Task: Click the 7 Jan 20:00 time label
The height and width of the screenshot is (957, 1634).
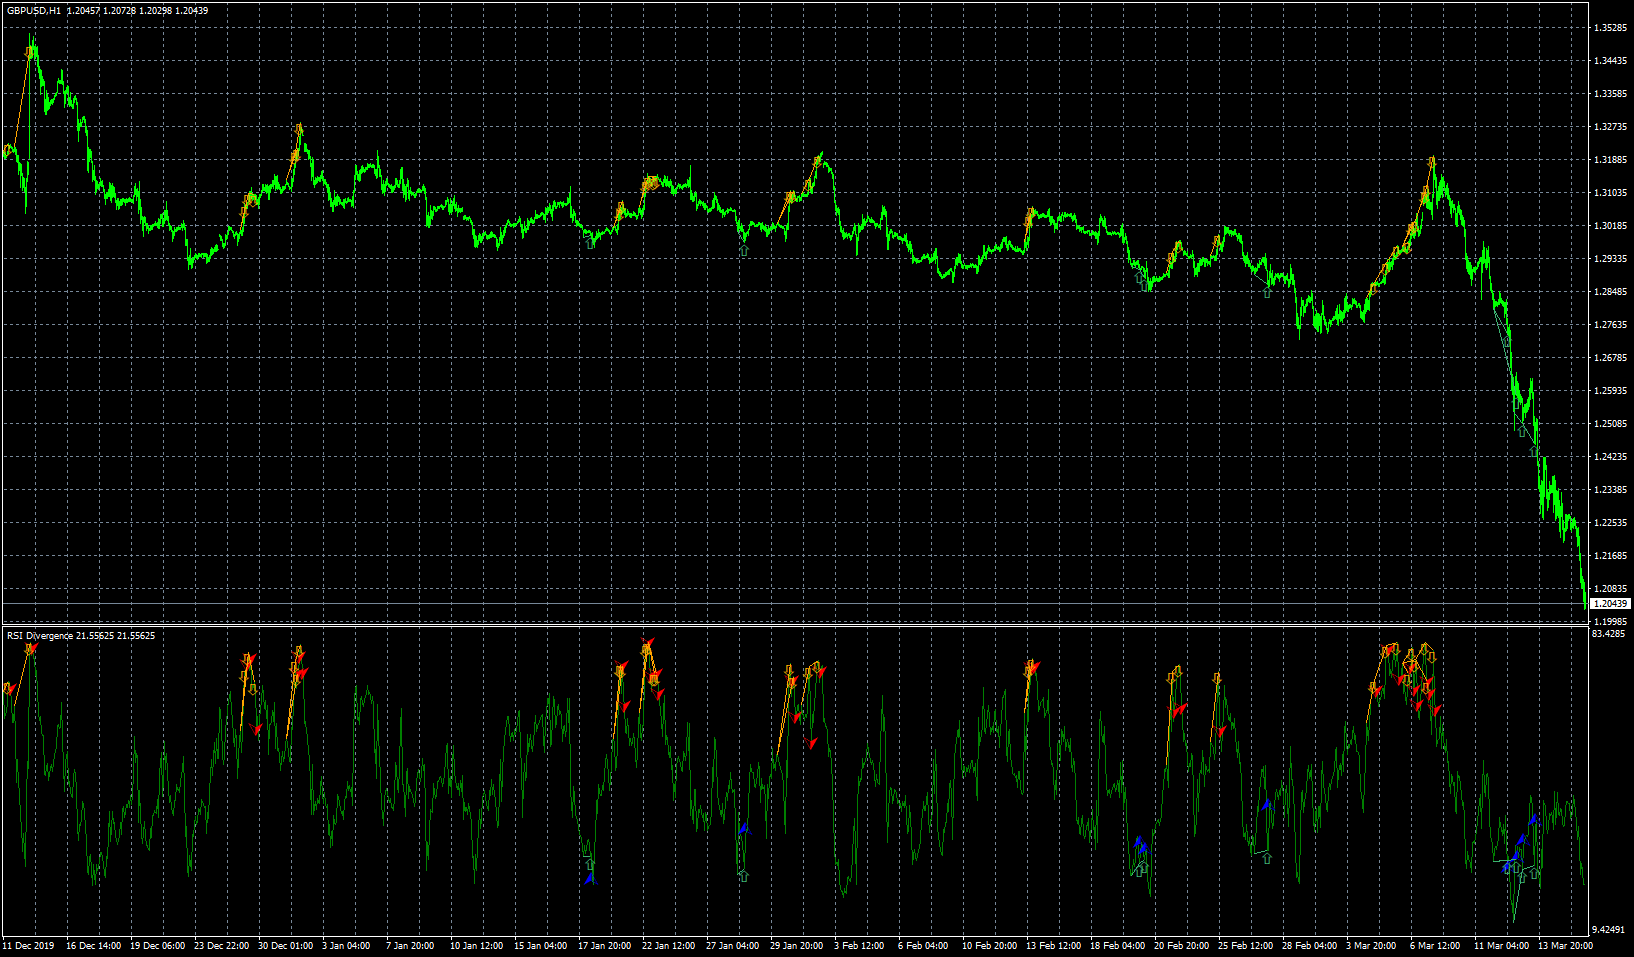Action: tap(410, 945)
